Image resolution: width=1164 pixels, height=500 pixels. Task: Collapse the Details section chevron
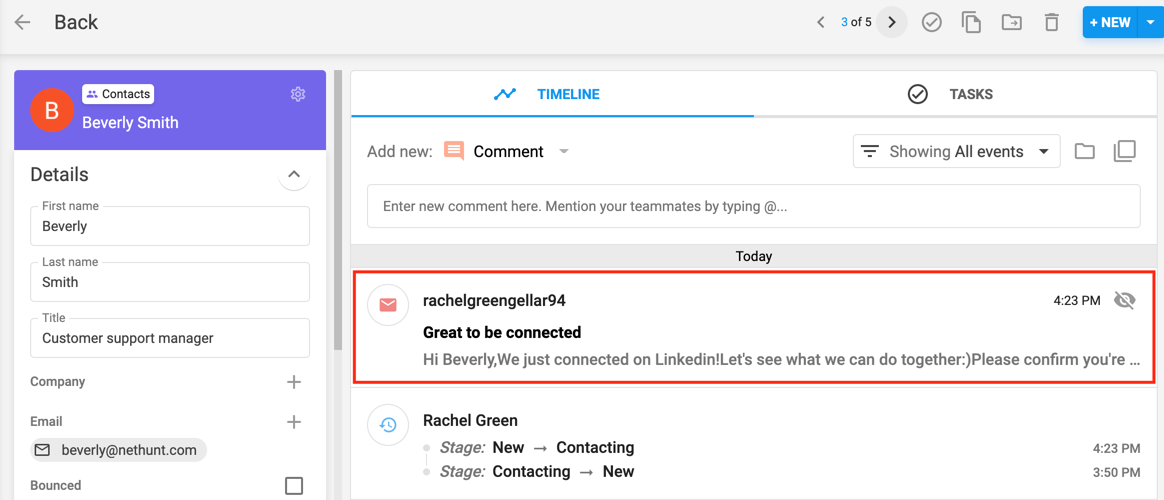[294, 175]
